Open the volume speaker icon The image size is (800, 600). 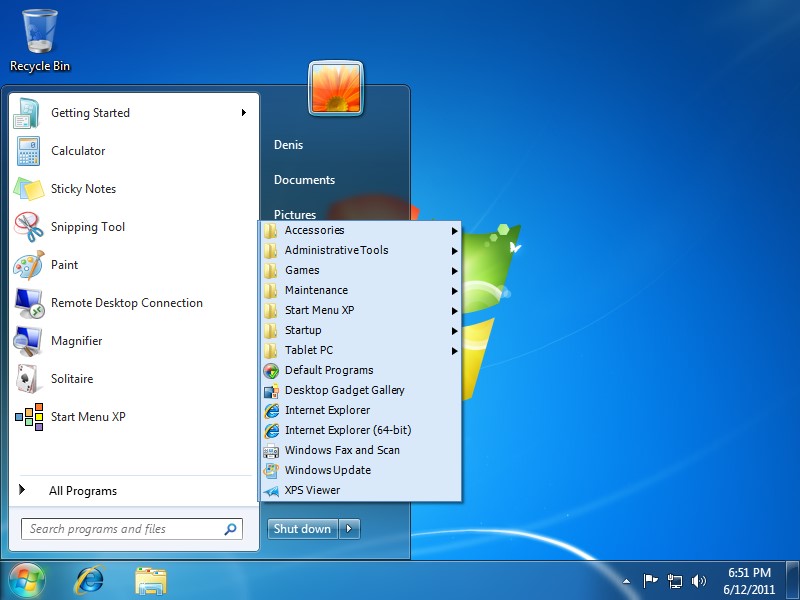pyautogui.click(x=698, y=581)
